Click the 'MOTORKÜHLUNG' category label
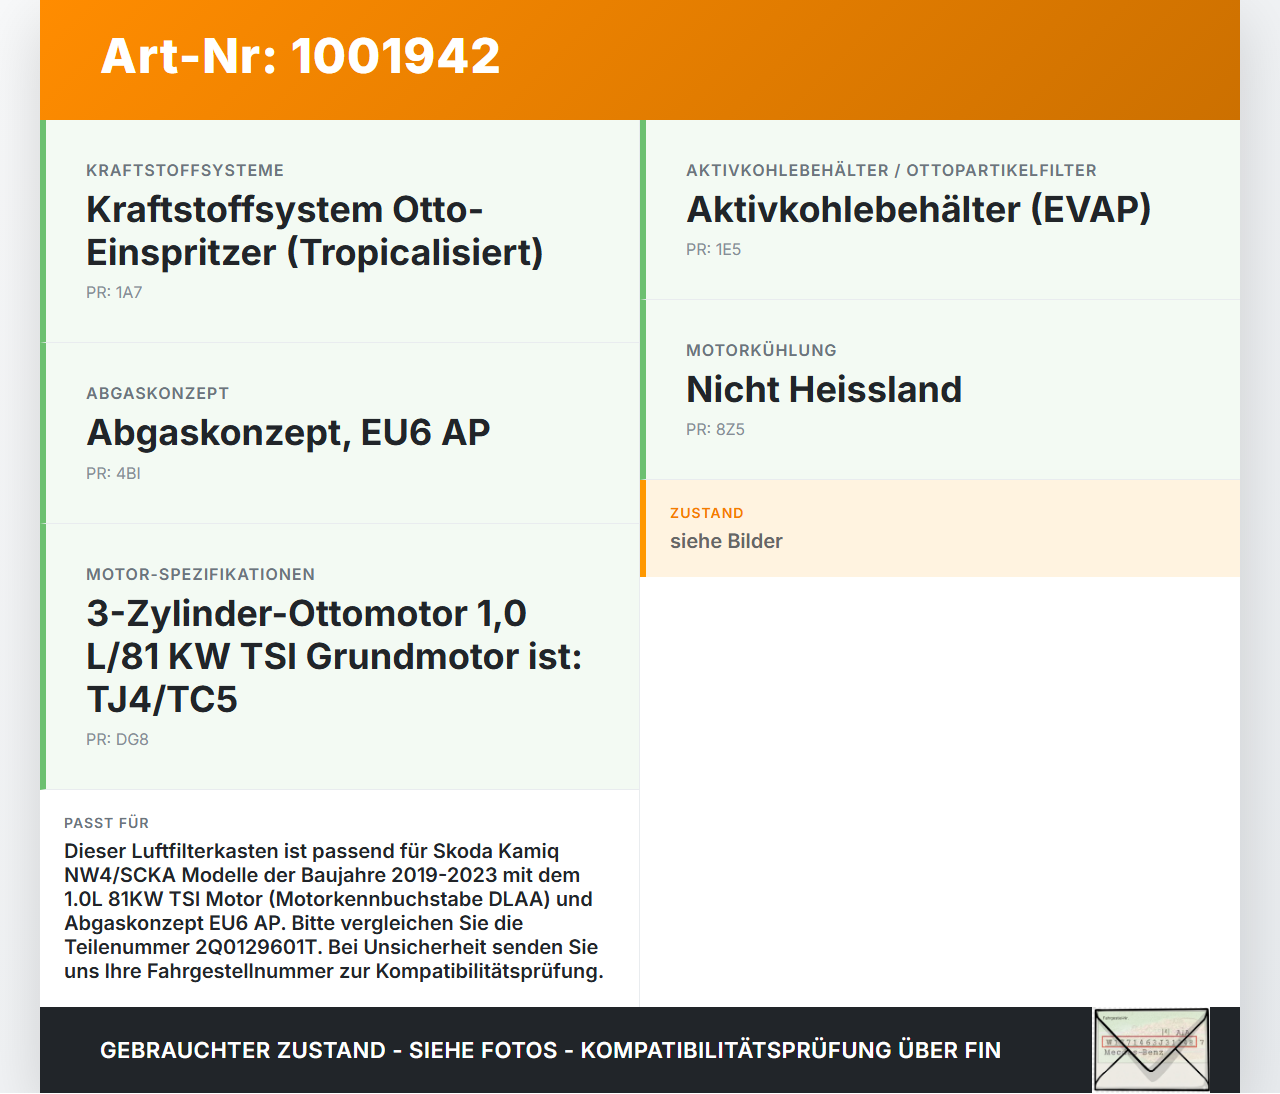The image size is (1280, 1094). (761, 350)
